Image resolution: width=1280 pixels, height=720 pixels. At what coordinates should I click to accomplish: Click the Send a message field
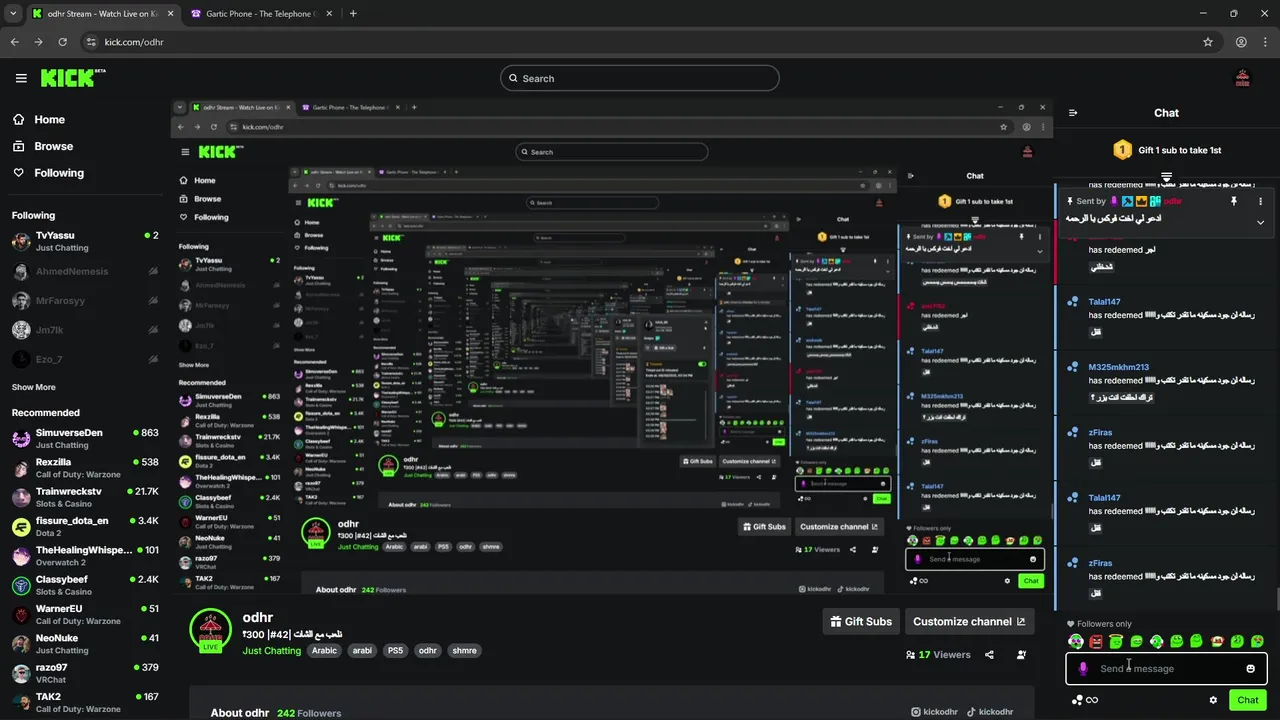[x=1166, y=669]
